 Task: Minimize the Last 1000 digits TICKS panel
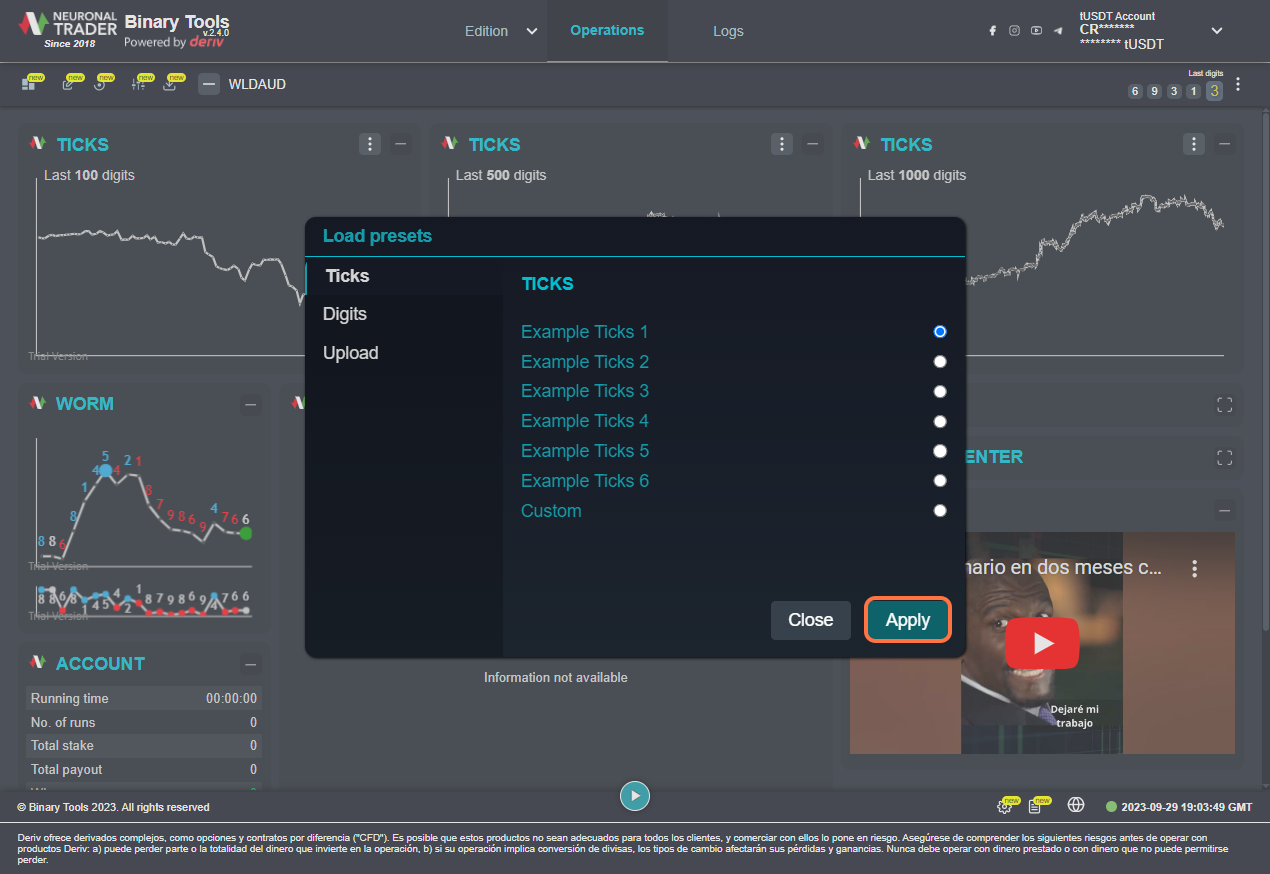tap(1225, 144)
